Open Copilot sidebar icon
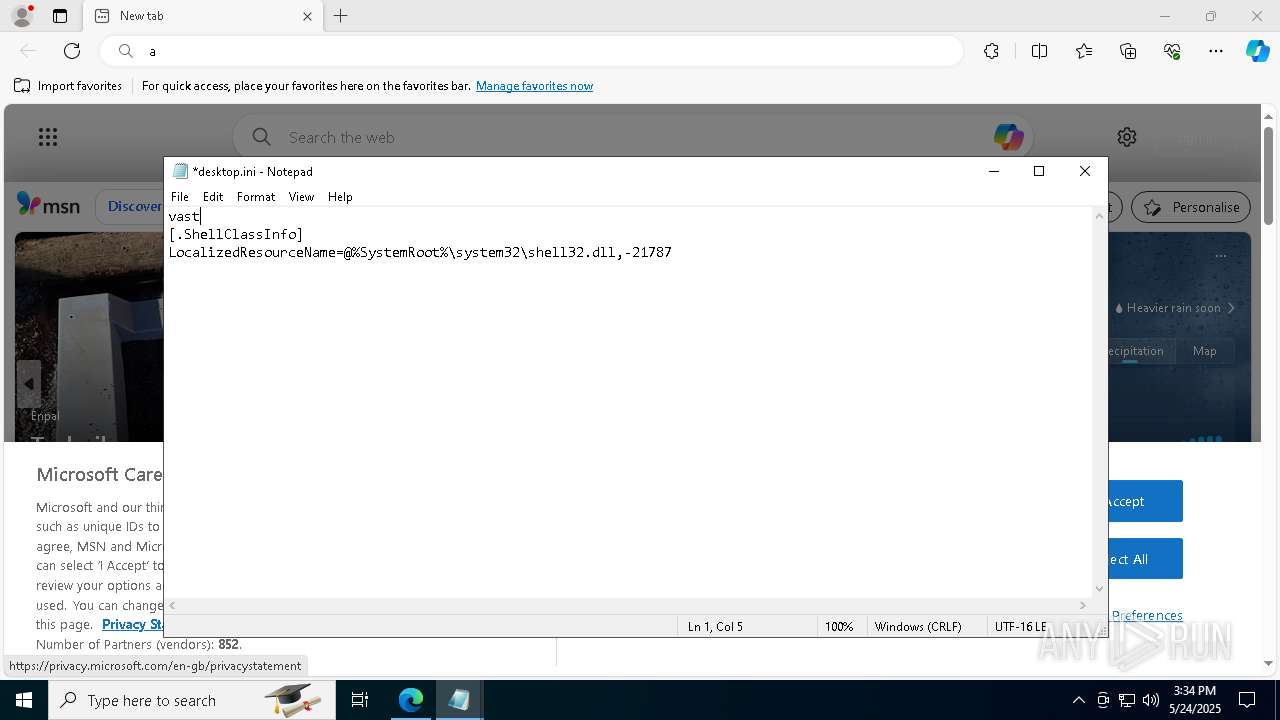Image resolution: width=1280 pixels, height=720 pixels. coord(1257,51)
